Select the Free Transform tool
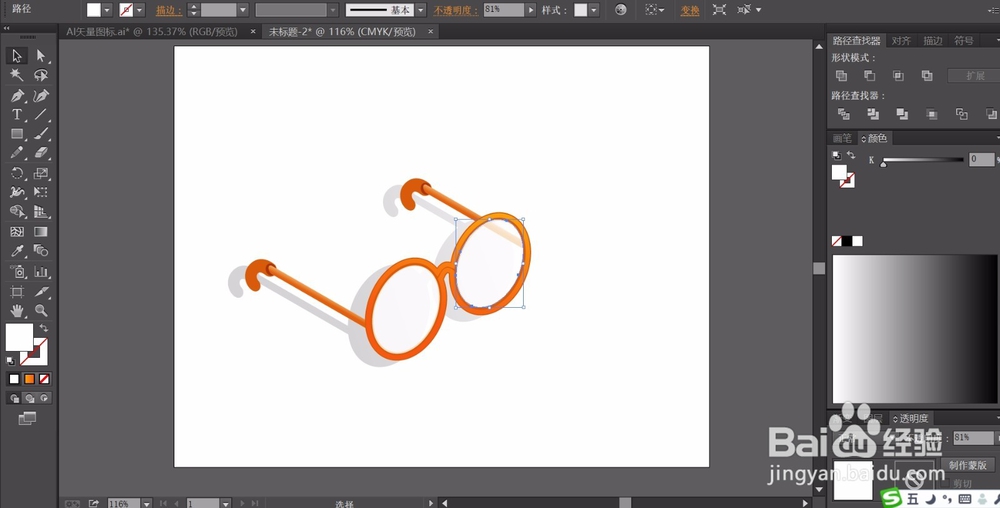 (41, 192)
